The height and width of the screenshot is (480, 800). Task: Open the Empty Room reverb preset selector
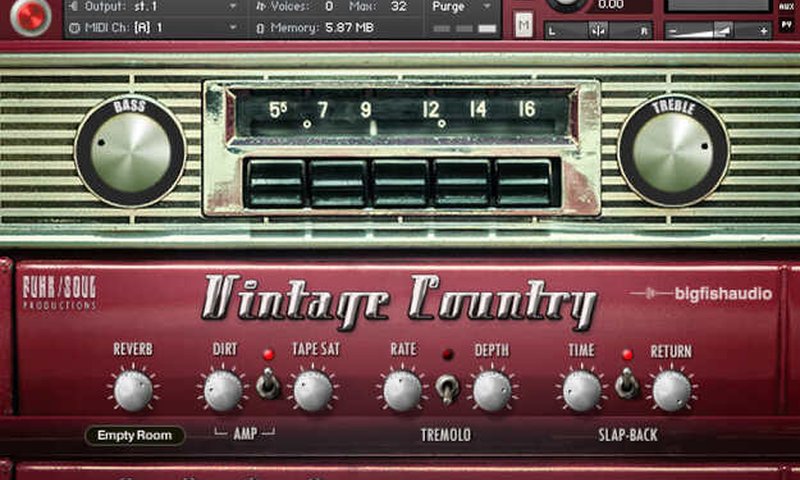(135, 435)
